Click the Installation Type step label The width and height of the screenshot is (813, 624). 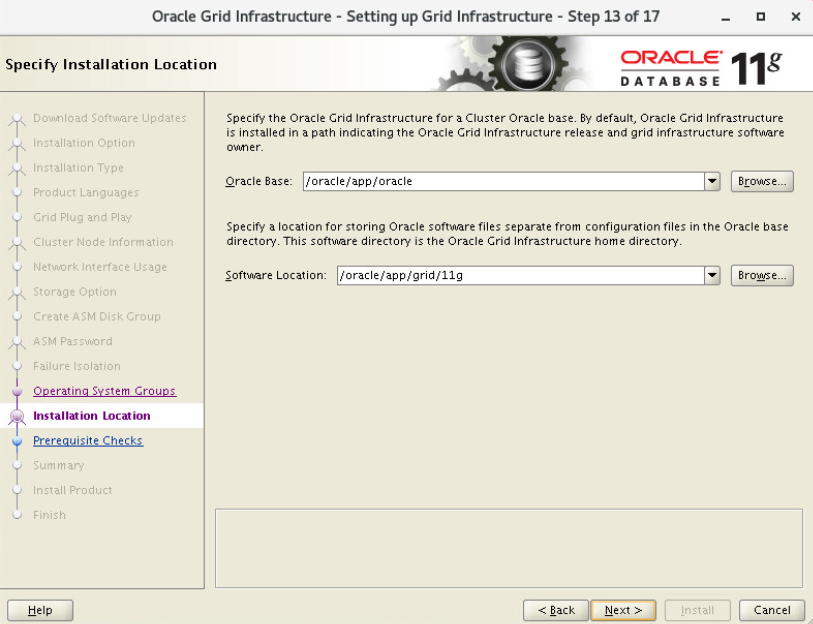coord(78,168)
